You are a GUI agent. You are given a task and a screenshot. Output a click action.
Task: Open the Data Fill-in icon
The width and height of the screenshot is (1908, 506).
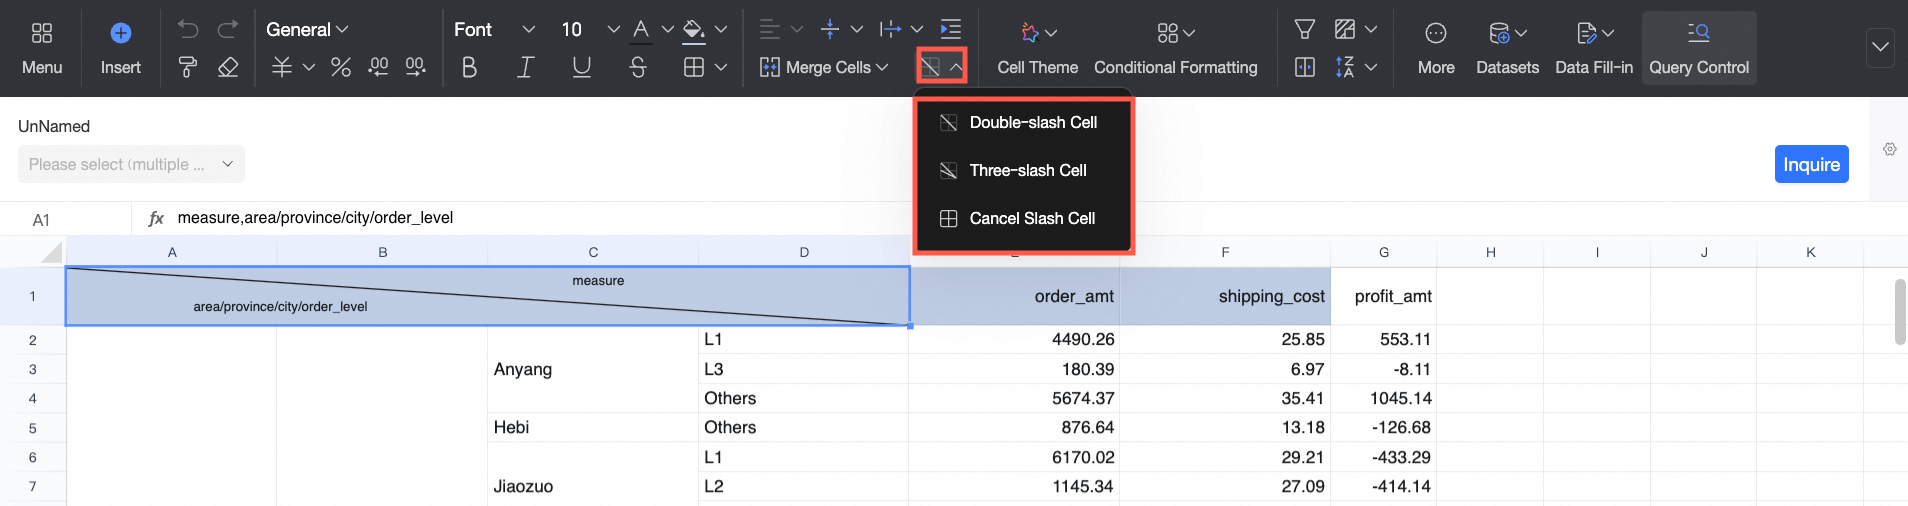pos(1586,33)
